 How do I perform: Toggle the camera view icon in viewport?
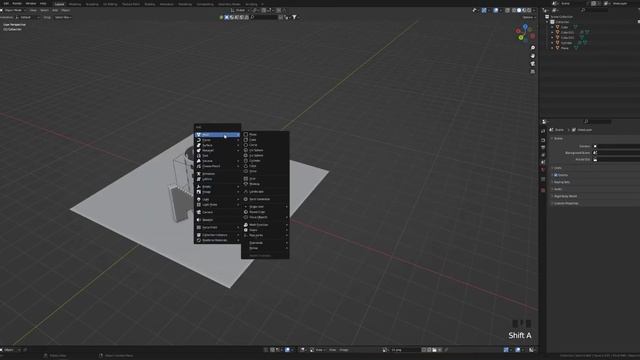(533, 64)
